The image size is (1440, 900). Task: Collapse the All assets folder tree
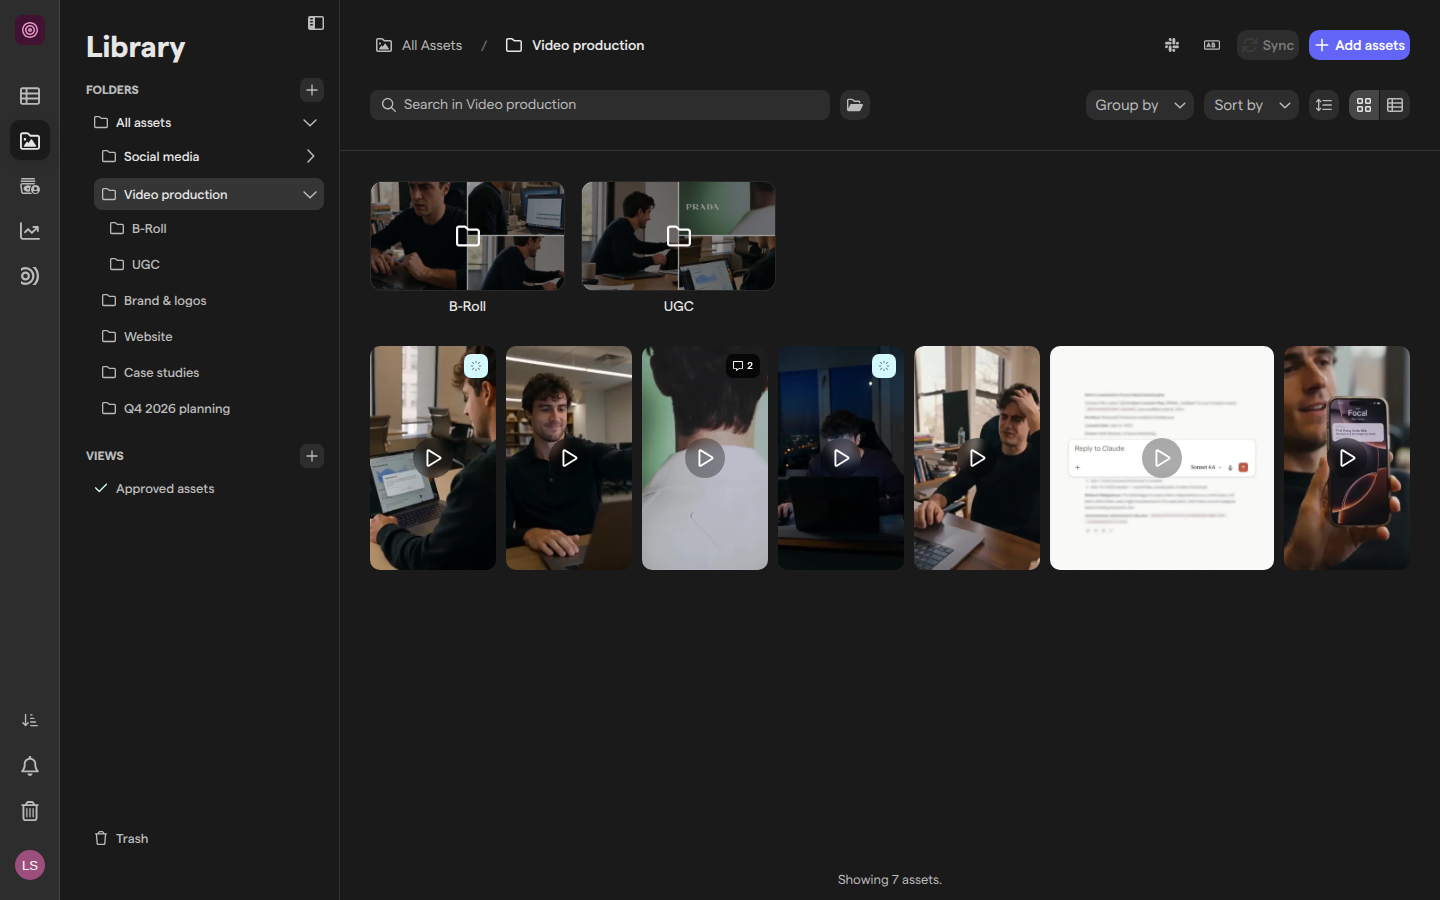pos(310,123)
